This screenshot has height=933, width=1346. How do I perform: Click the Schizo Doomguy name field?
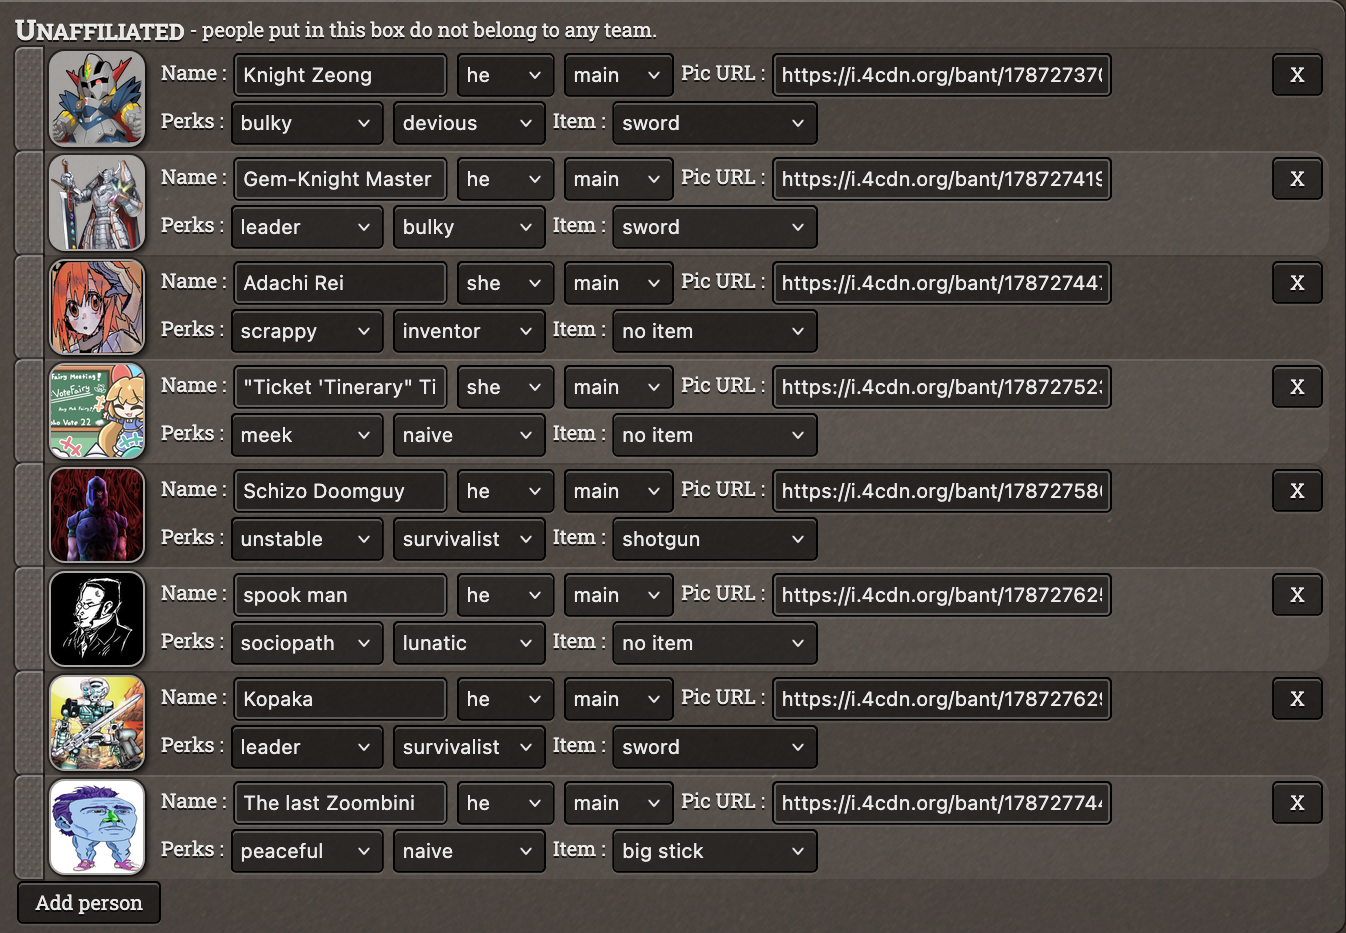pos(340,491)
